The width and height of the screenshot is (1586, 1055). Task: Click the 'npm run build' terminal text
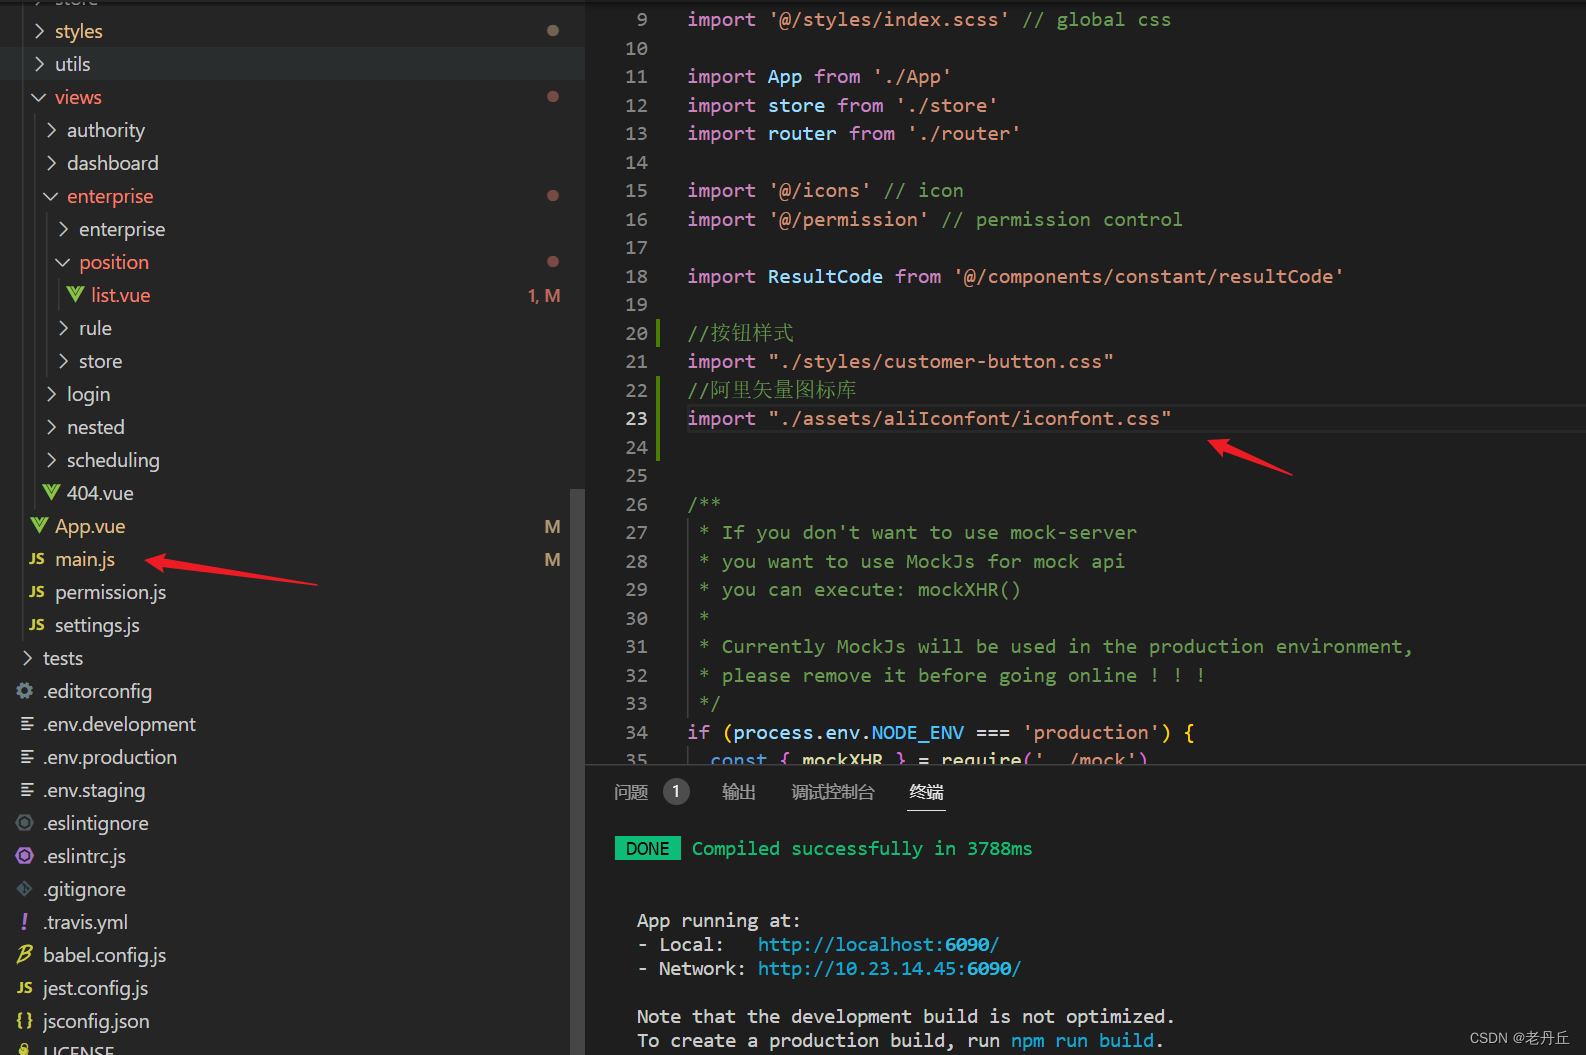[1082, 1040]
